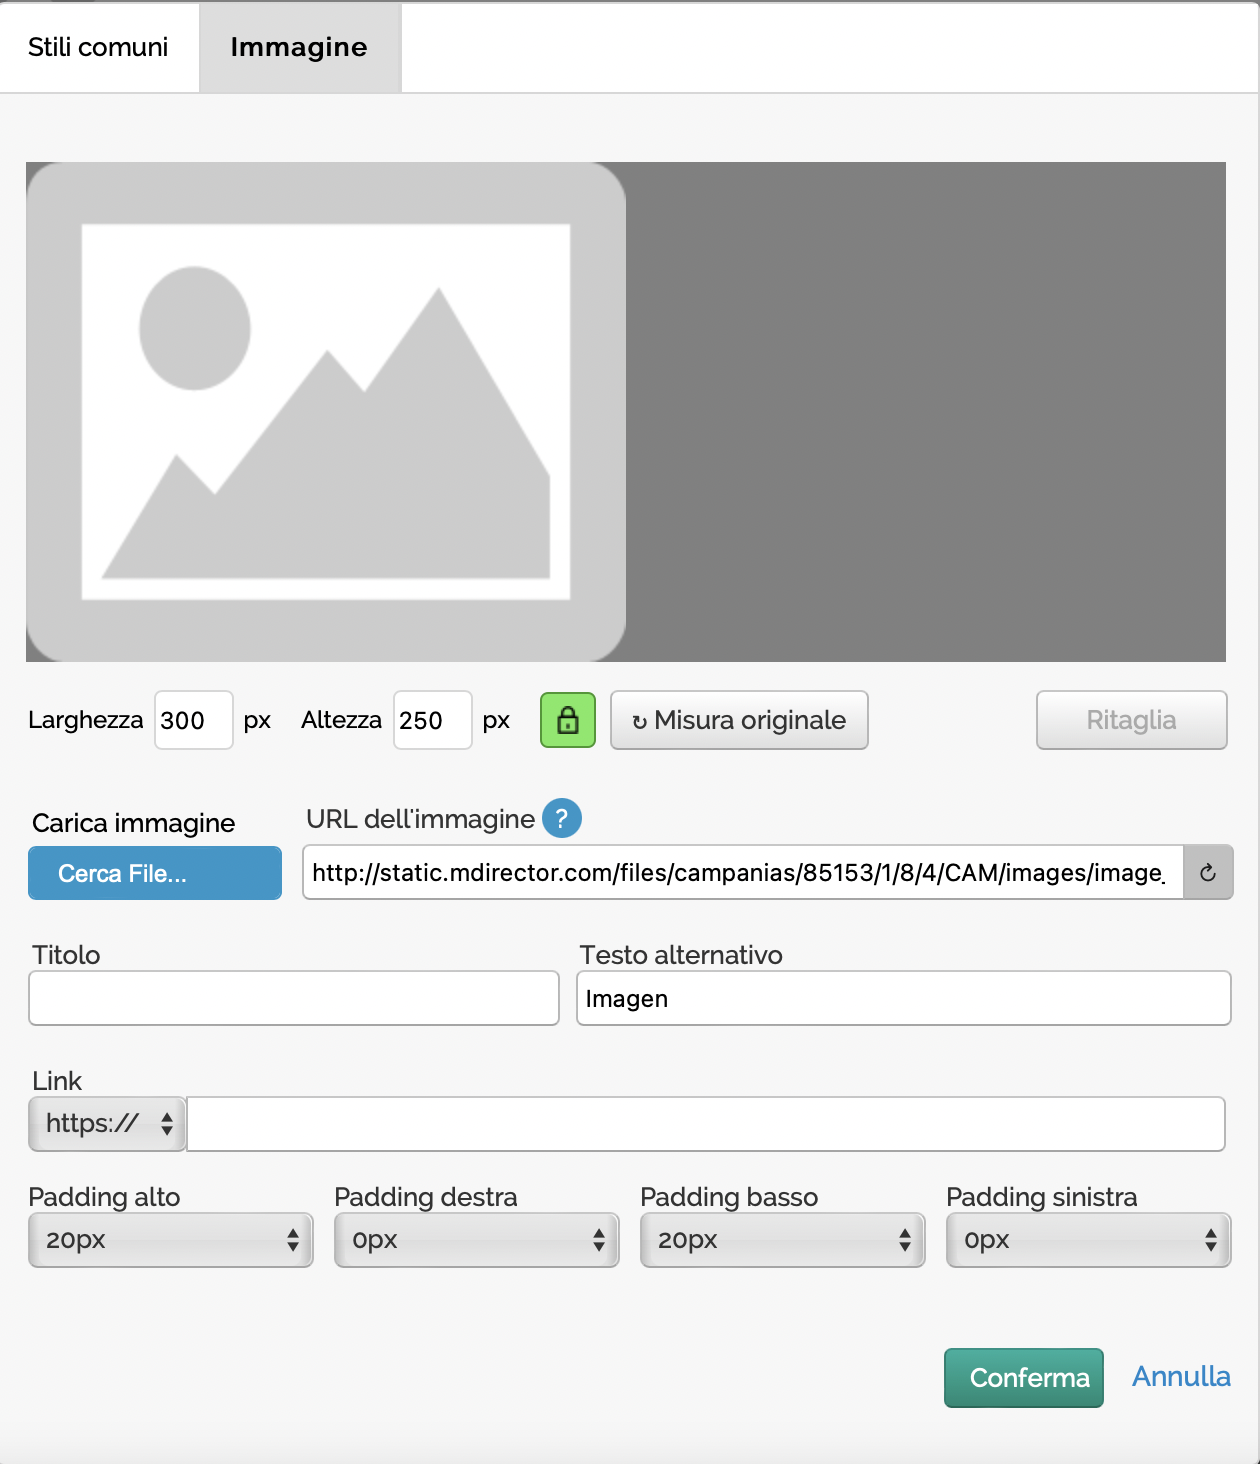The width and height of the screenshot is (1260, 1464).
Task: Expand the Padding sinistra dropdown
Action: 1088,1240
